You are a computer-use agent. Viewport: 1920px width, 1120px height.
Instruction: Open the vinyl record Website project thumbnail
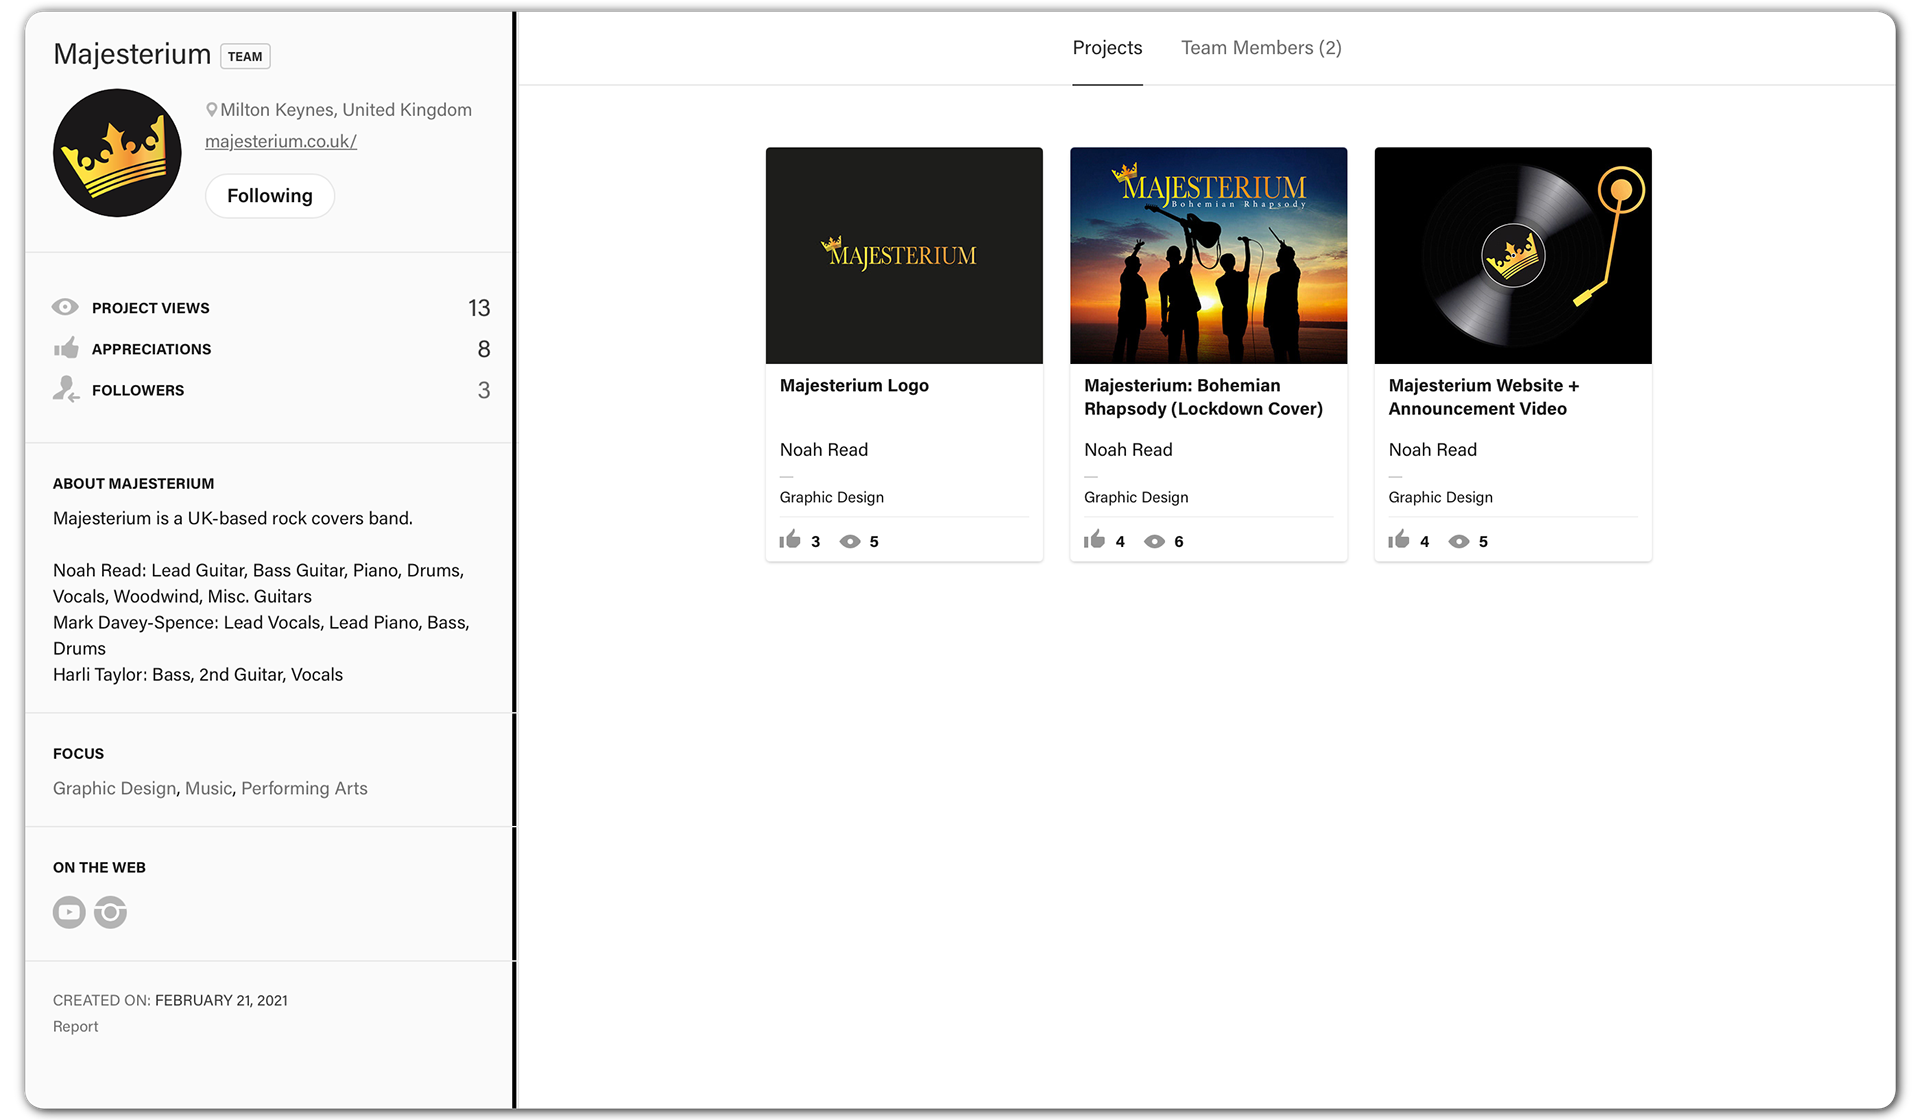pyautogui.click(x=1512, y=255)
